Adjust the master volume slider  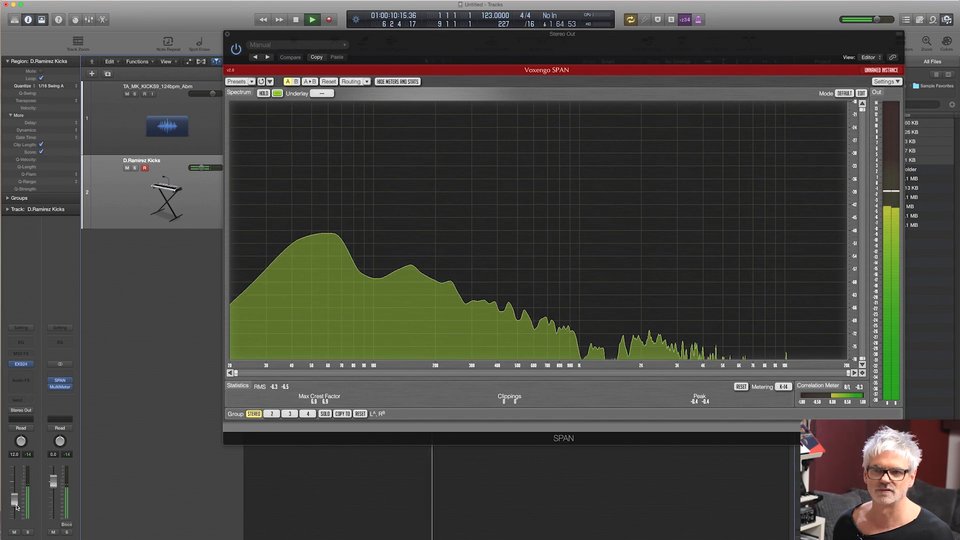pos(869,20)
